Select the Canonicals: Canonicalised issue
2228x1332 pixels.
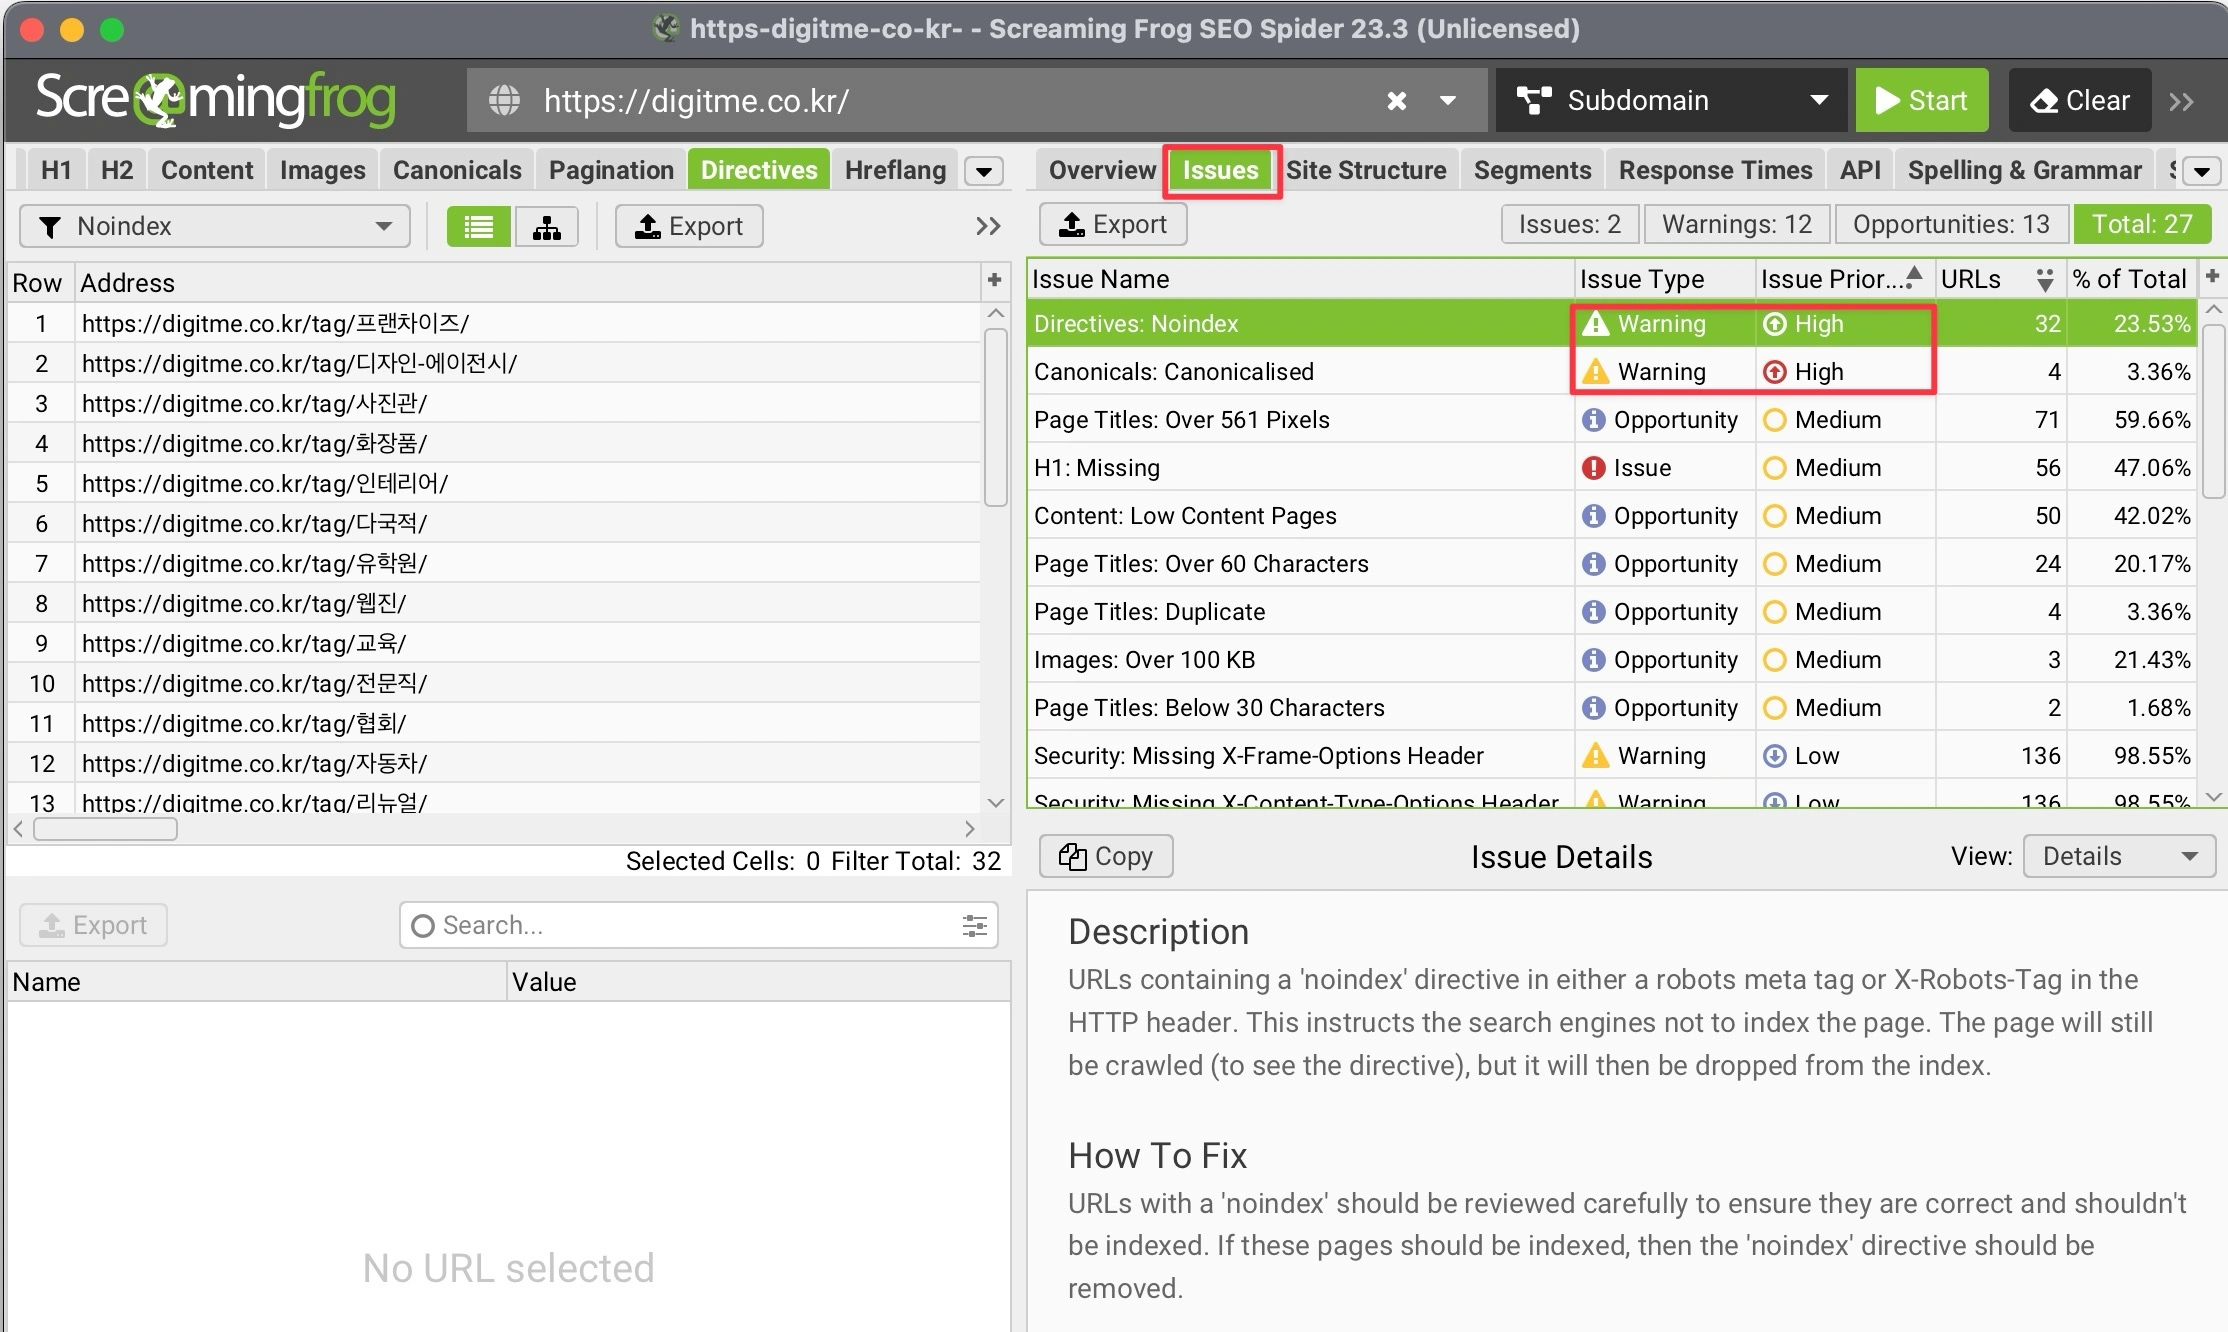pos(1611,372)
